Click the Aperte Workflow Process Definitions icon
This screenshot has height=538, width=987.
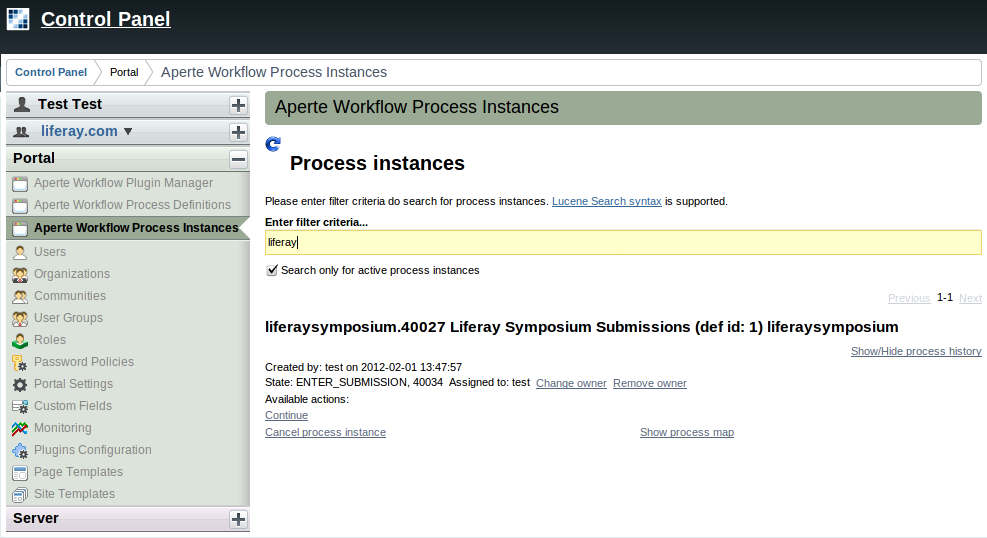(x=20, y=206)
